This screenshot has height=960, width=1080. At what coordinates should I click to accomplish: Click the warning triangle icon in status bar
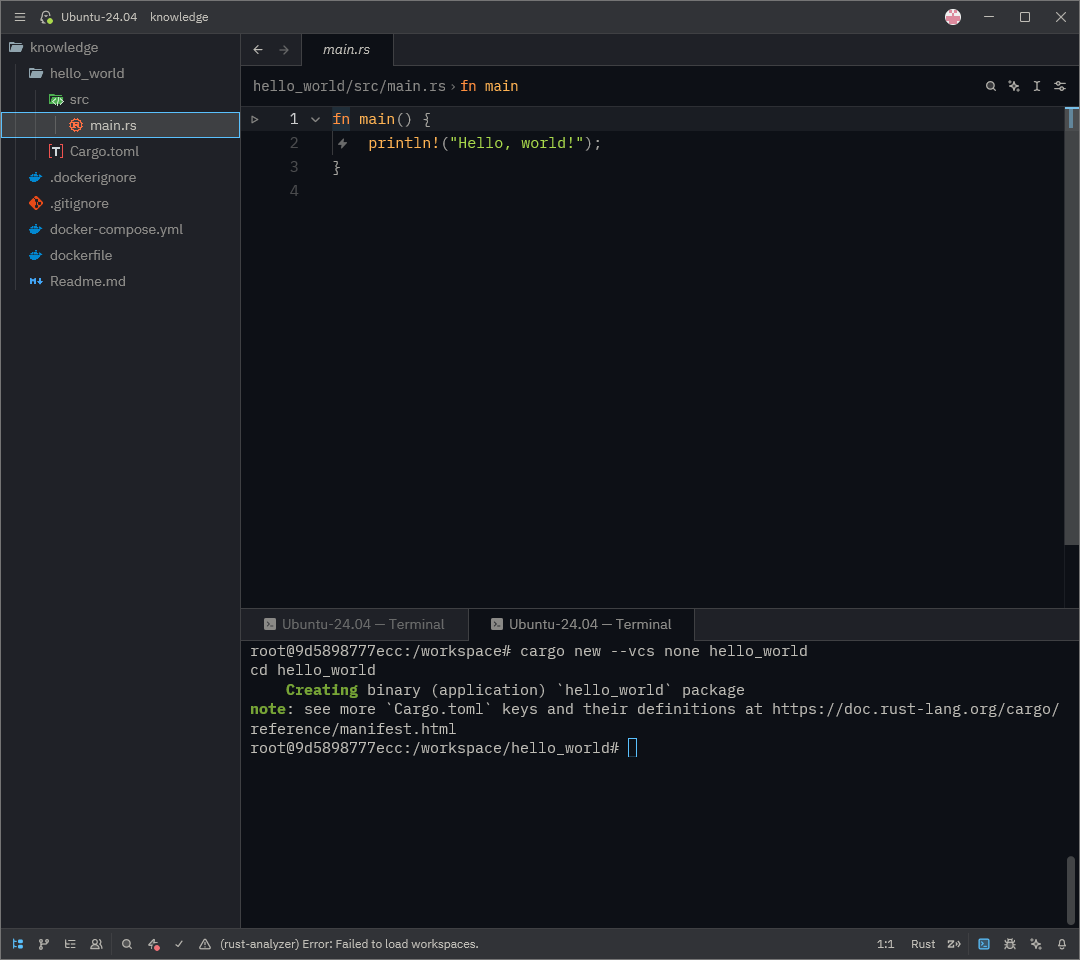pyautogui.click(x=205, y=944)
